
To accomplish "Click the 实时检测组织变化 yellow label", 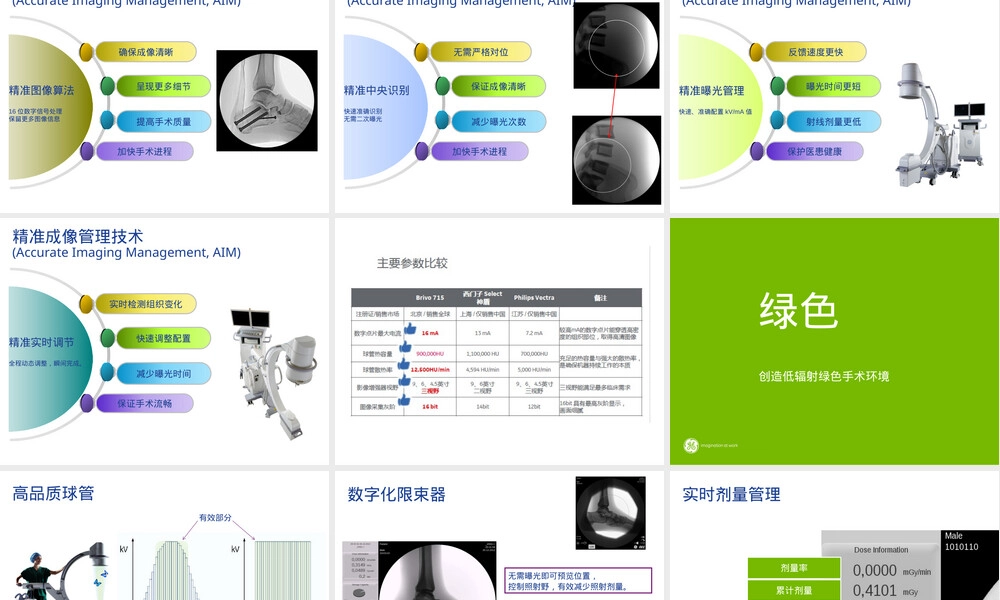I will pyautogui.click(x=145, y=304).
